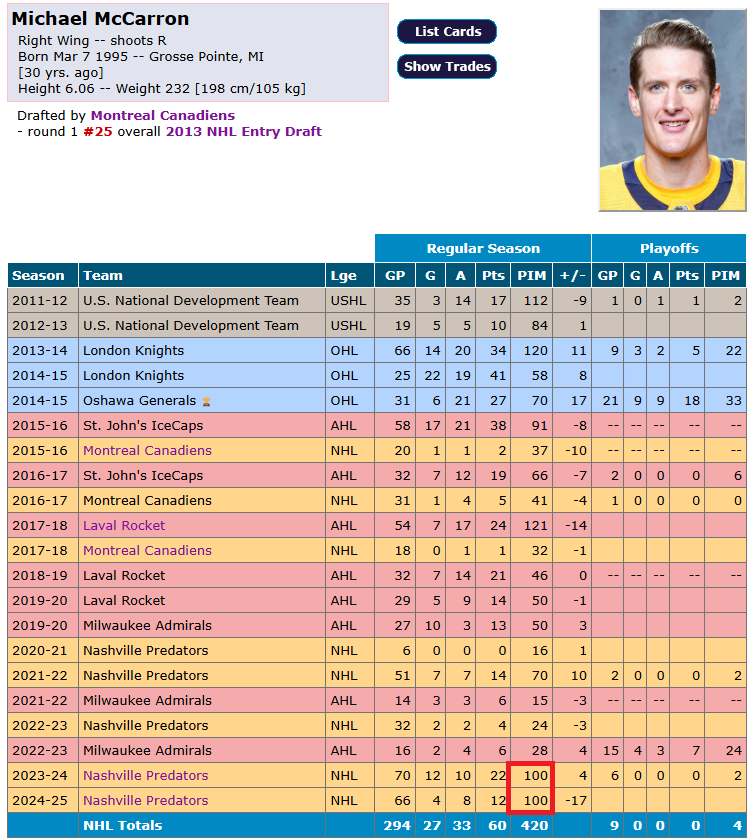This screenshot has height=838, width=748.
Task: Click the 2023-24 PIM value of 100
Action: [536, 775]
